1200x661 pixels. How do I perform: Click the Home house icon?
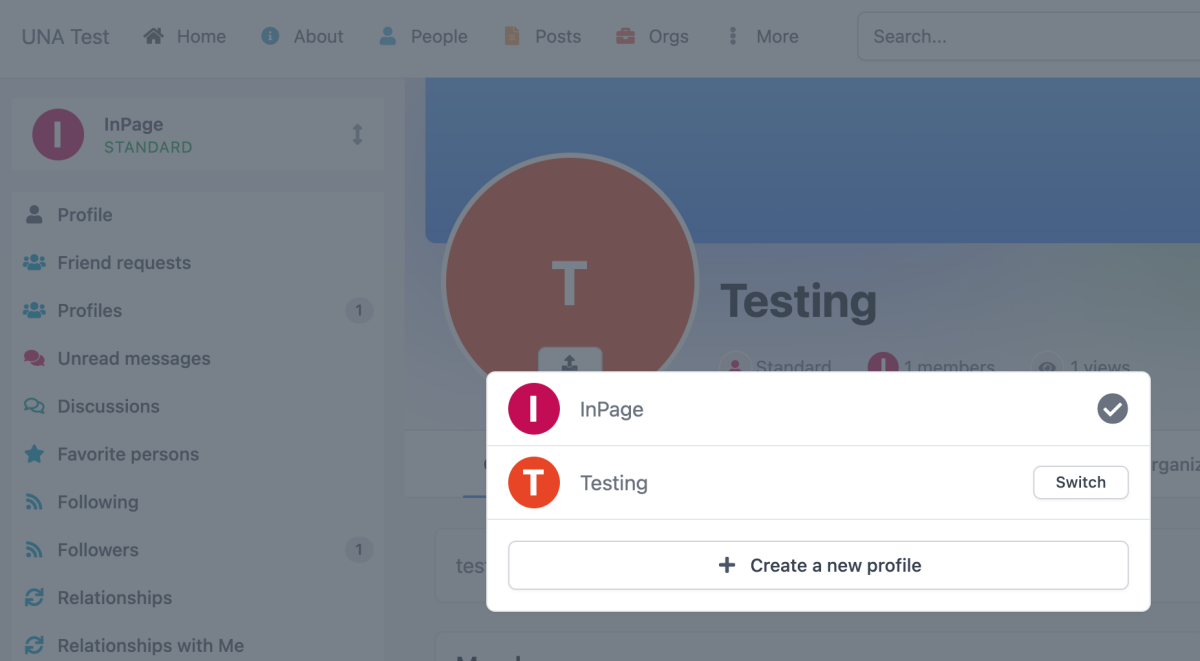(x=153, y=36)
